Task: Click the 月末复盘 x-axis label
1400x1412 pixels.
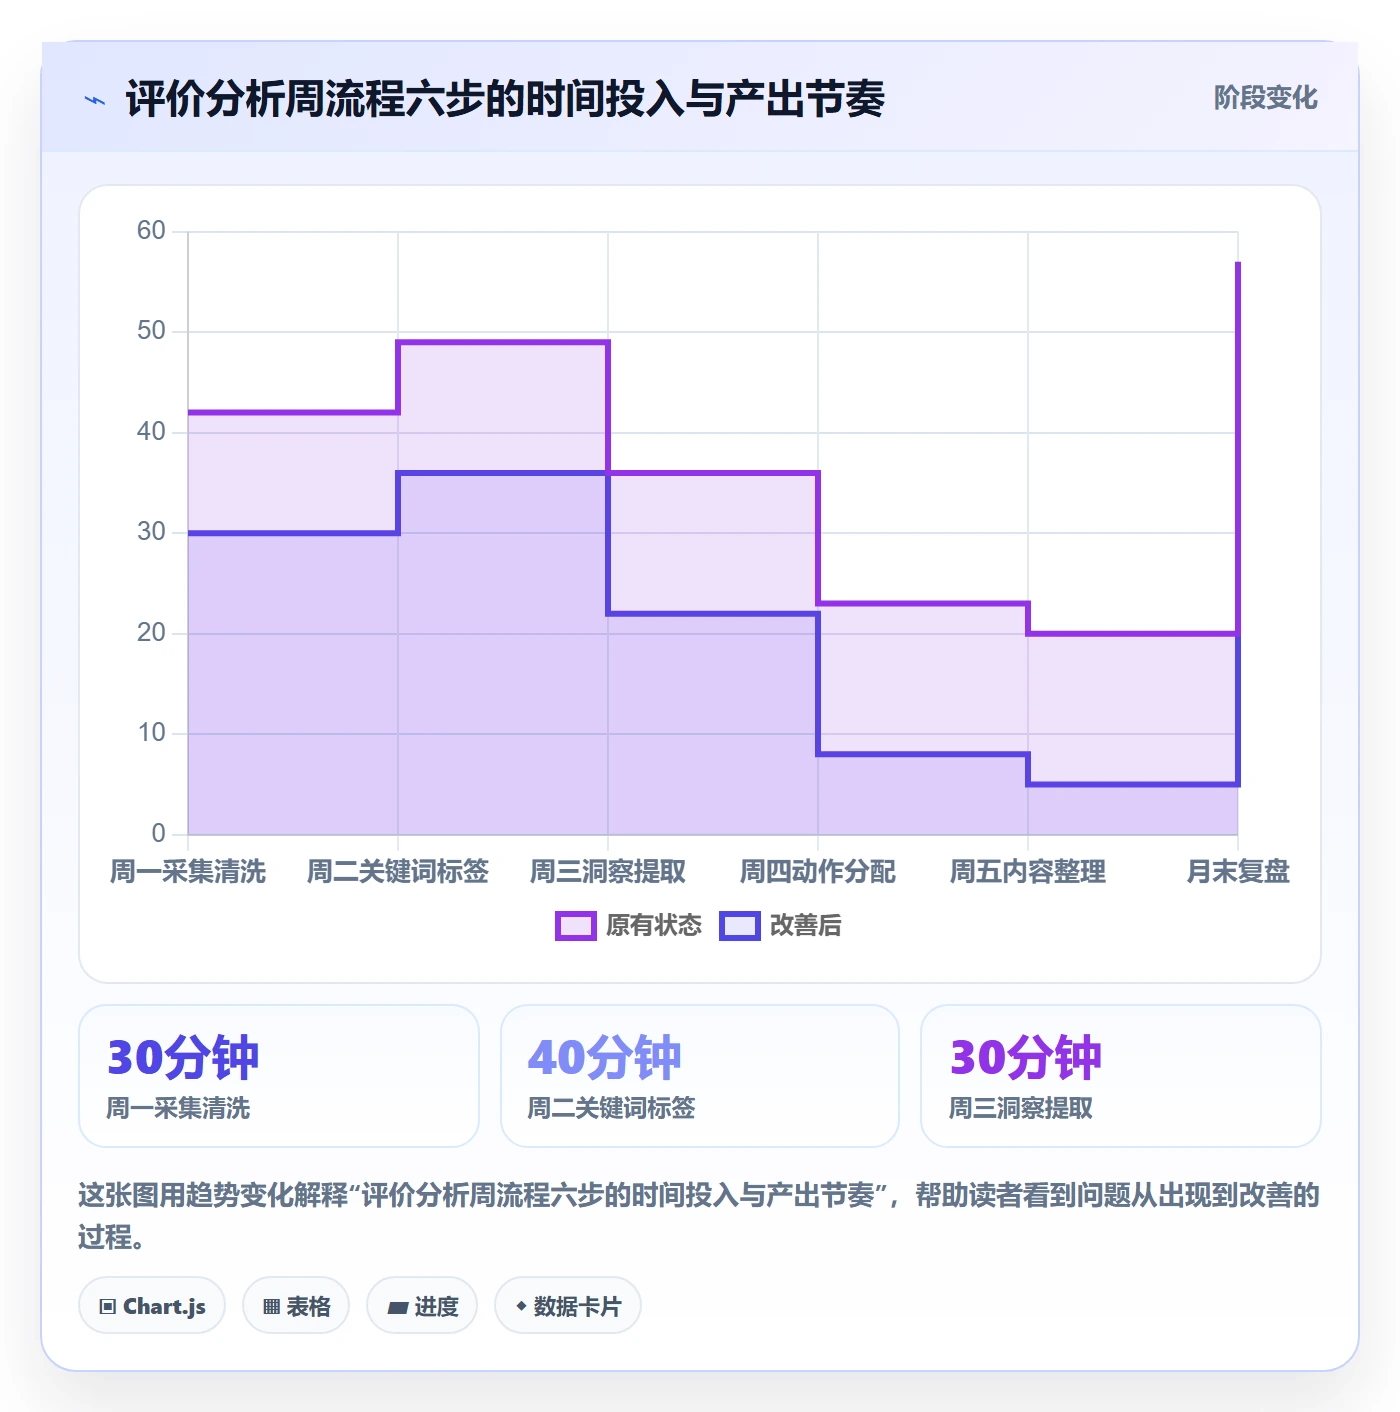Action: [x=1238, y=872]
